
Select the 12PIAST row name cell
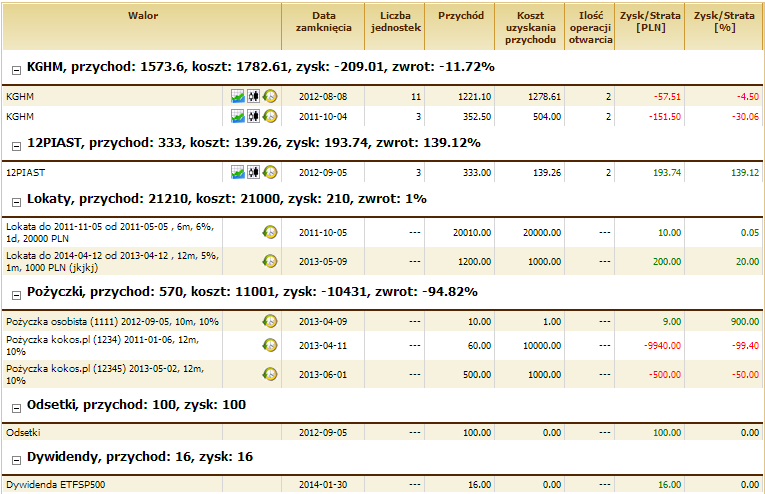coord(113,173)
